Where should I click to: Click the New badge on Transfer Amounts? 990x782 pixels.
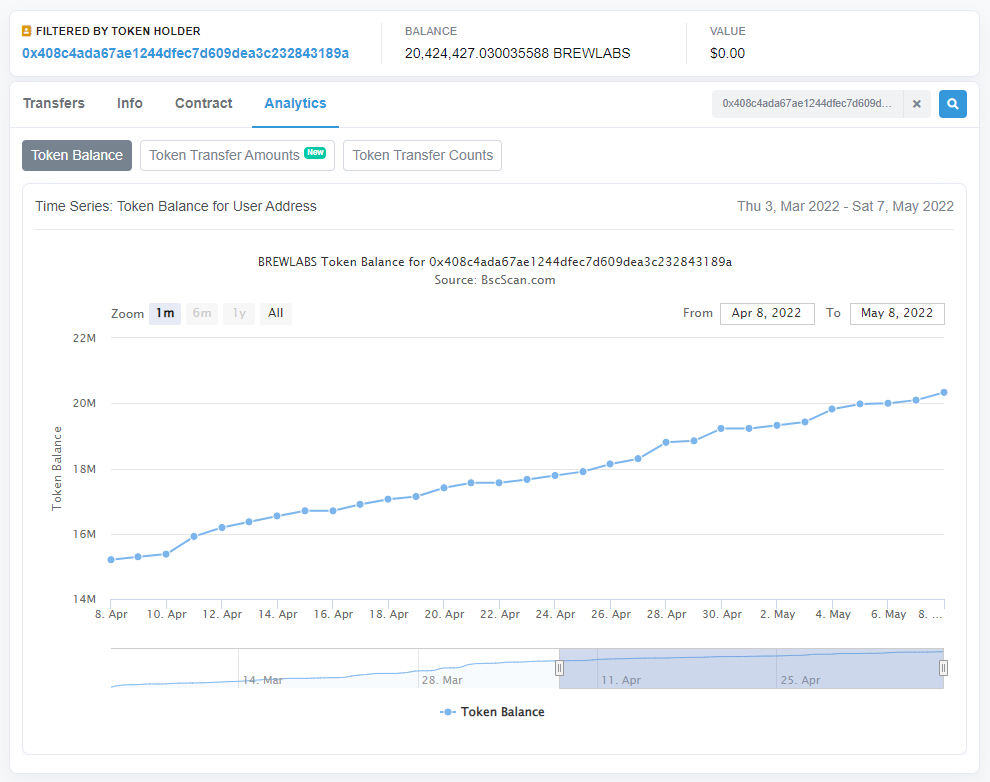pos(315,152)
